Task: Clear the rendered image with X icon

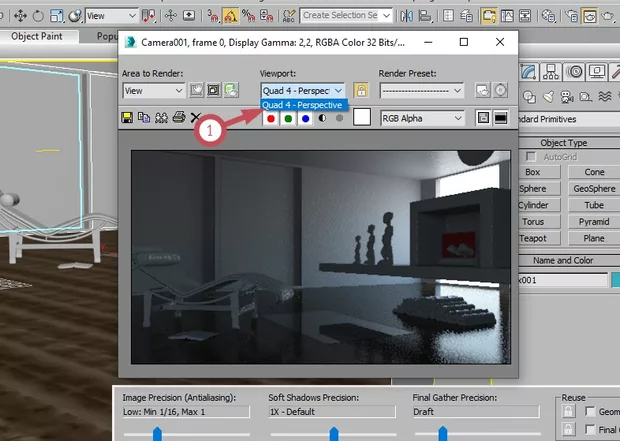Action: 195,118
